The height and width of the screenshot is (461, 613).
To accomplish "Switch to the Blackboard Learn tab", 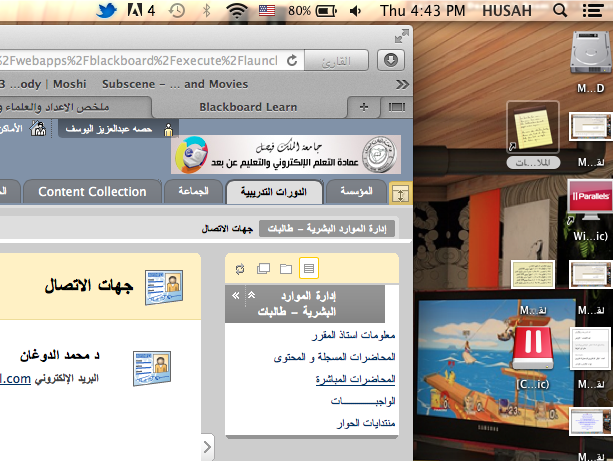I will pos(248,107).
